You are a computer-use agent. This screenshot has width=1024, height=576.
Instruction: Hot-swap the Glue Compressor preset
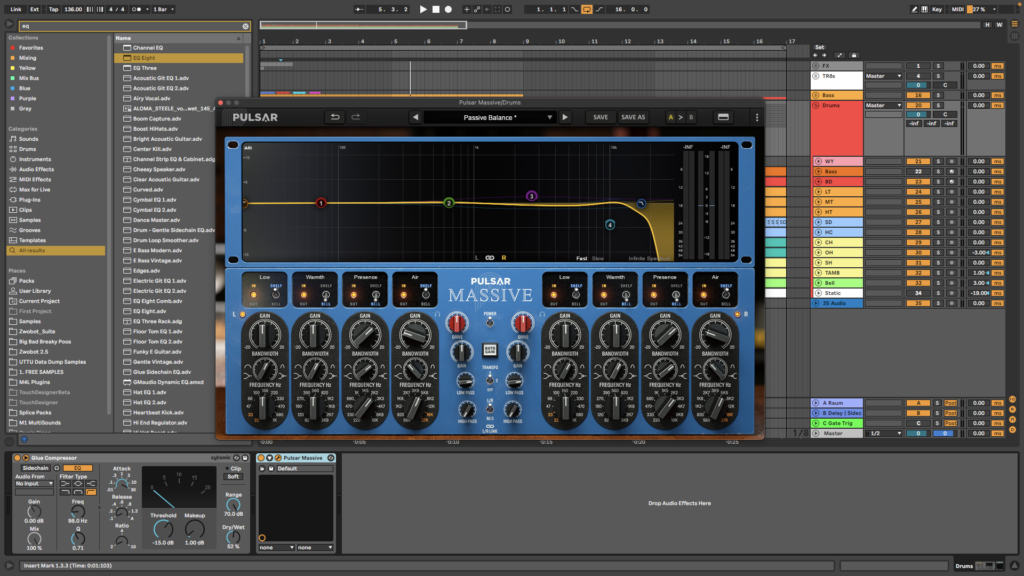pyautogui.click(x=236, y=458)
